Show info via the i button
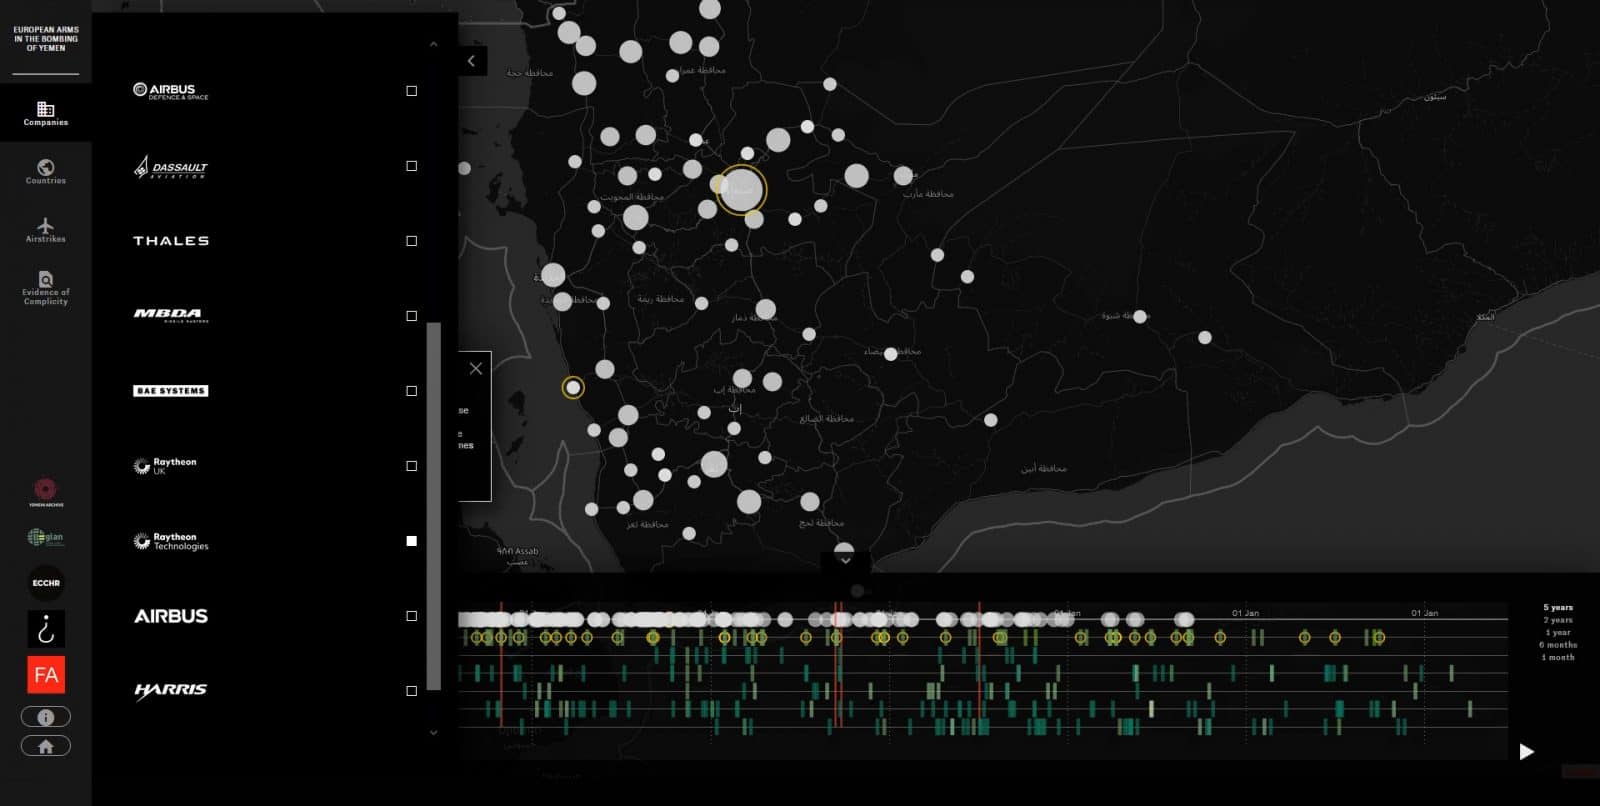This screenshot has width=1600, height=806. click(x=46, y=717)
